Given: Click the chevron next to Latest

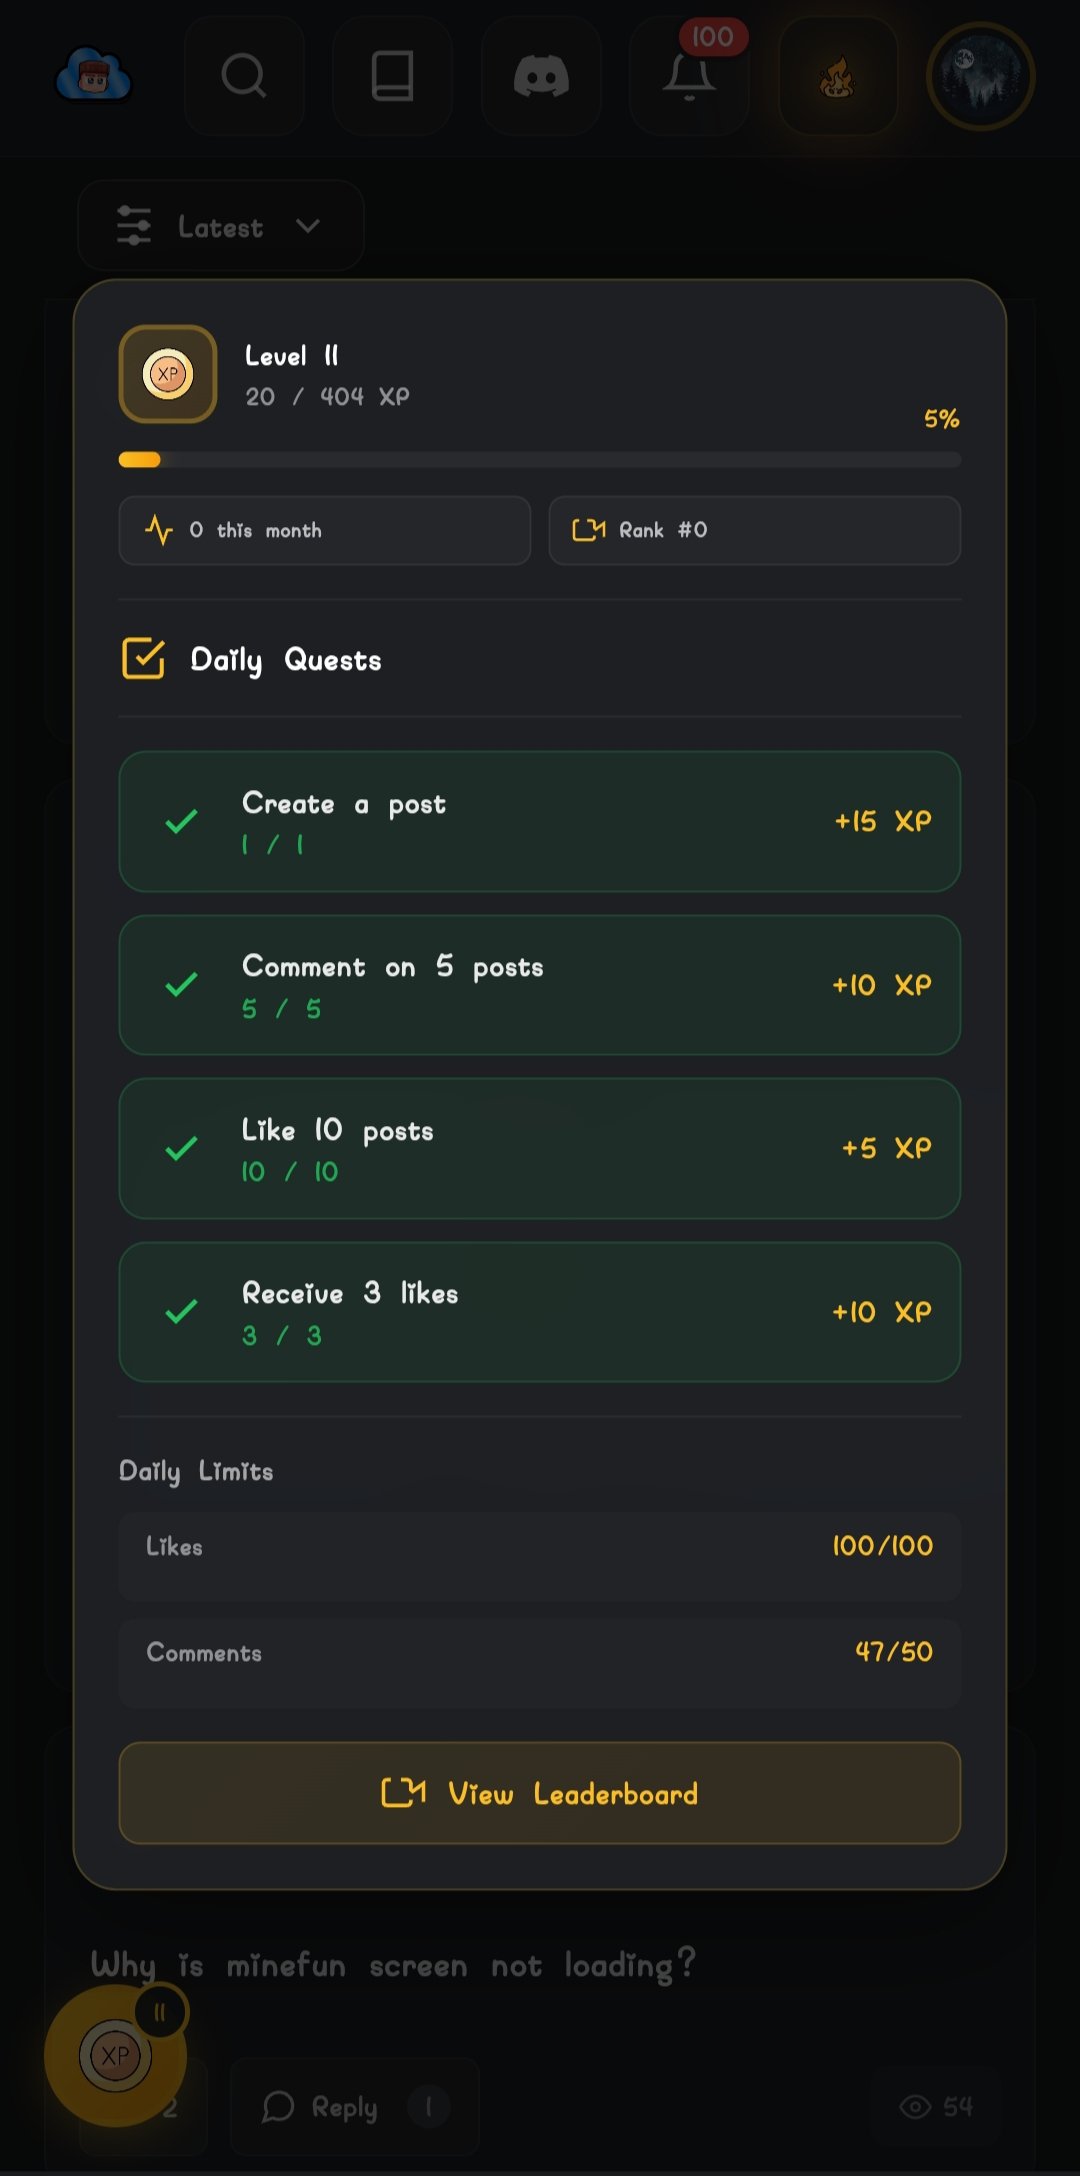Looking at the screenshot, I should [308, 226].
